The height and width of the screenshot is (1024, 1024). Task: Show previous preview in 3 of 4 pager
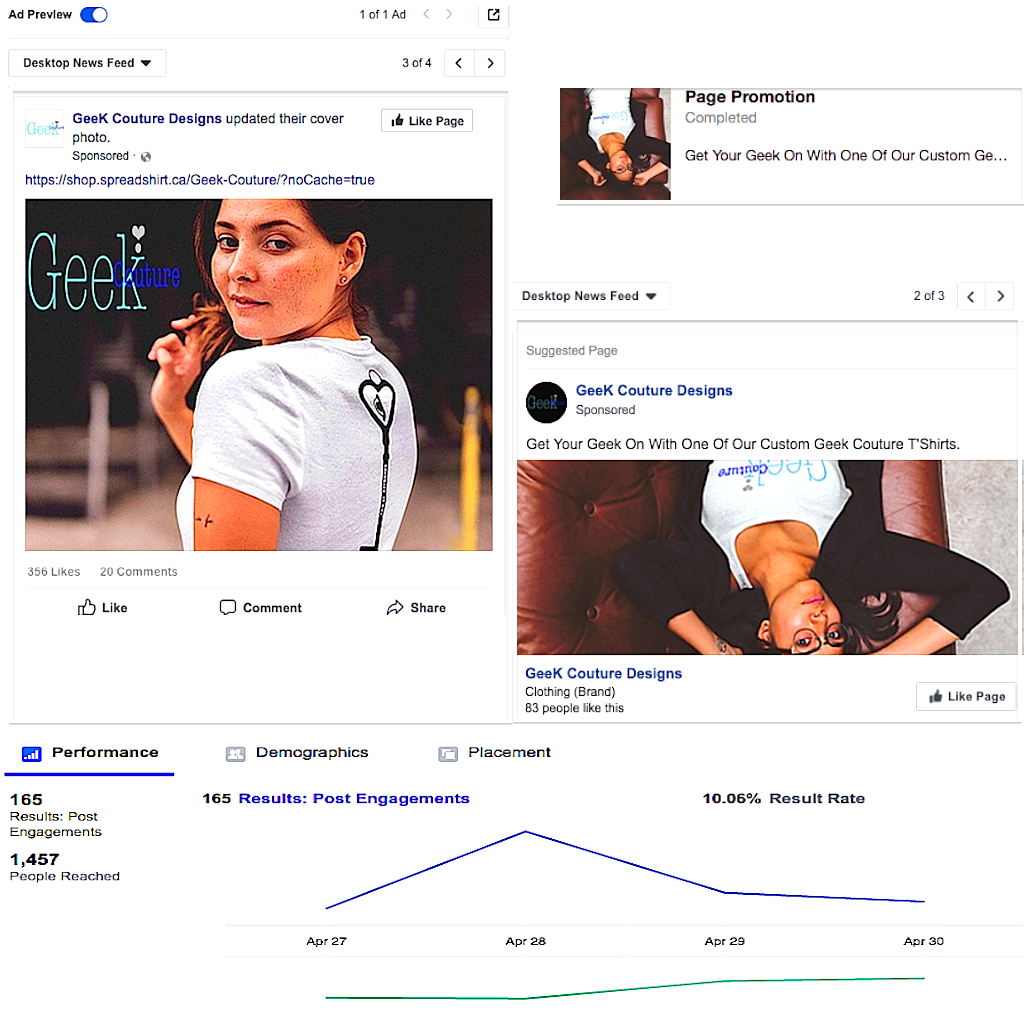(x=459, y=63)
